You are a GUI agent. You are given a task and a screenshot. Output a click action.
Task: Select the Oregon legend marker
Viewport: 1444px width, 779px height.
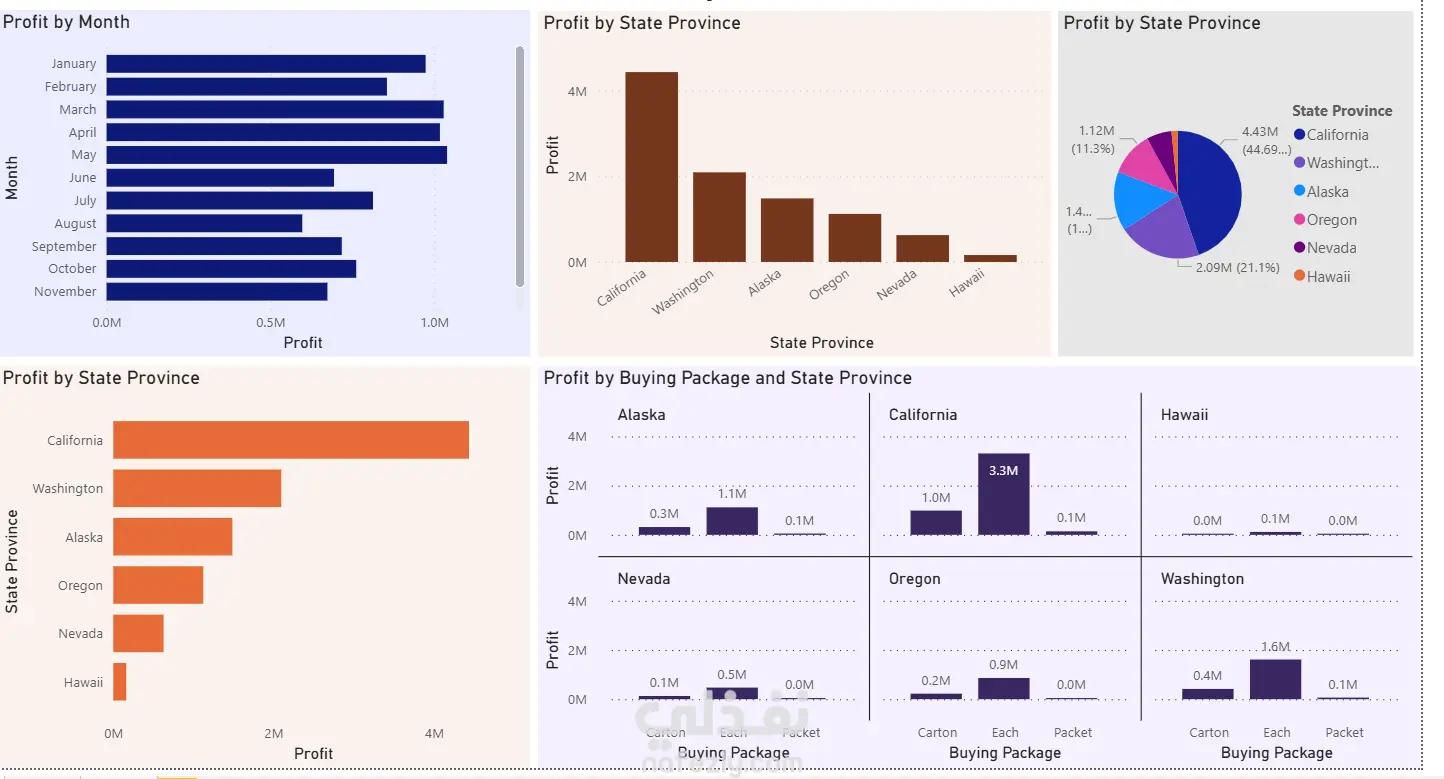point(1299,220)
